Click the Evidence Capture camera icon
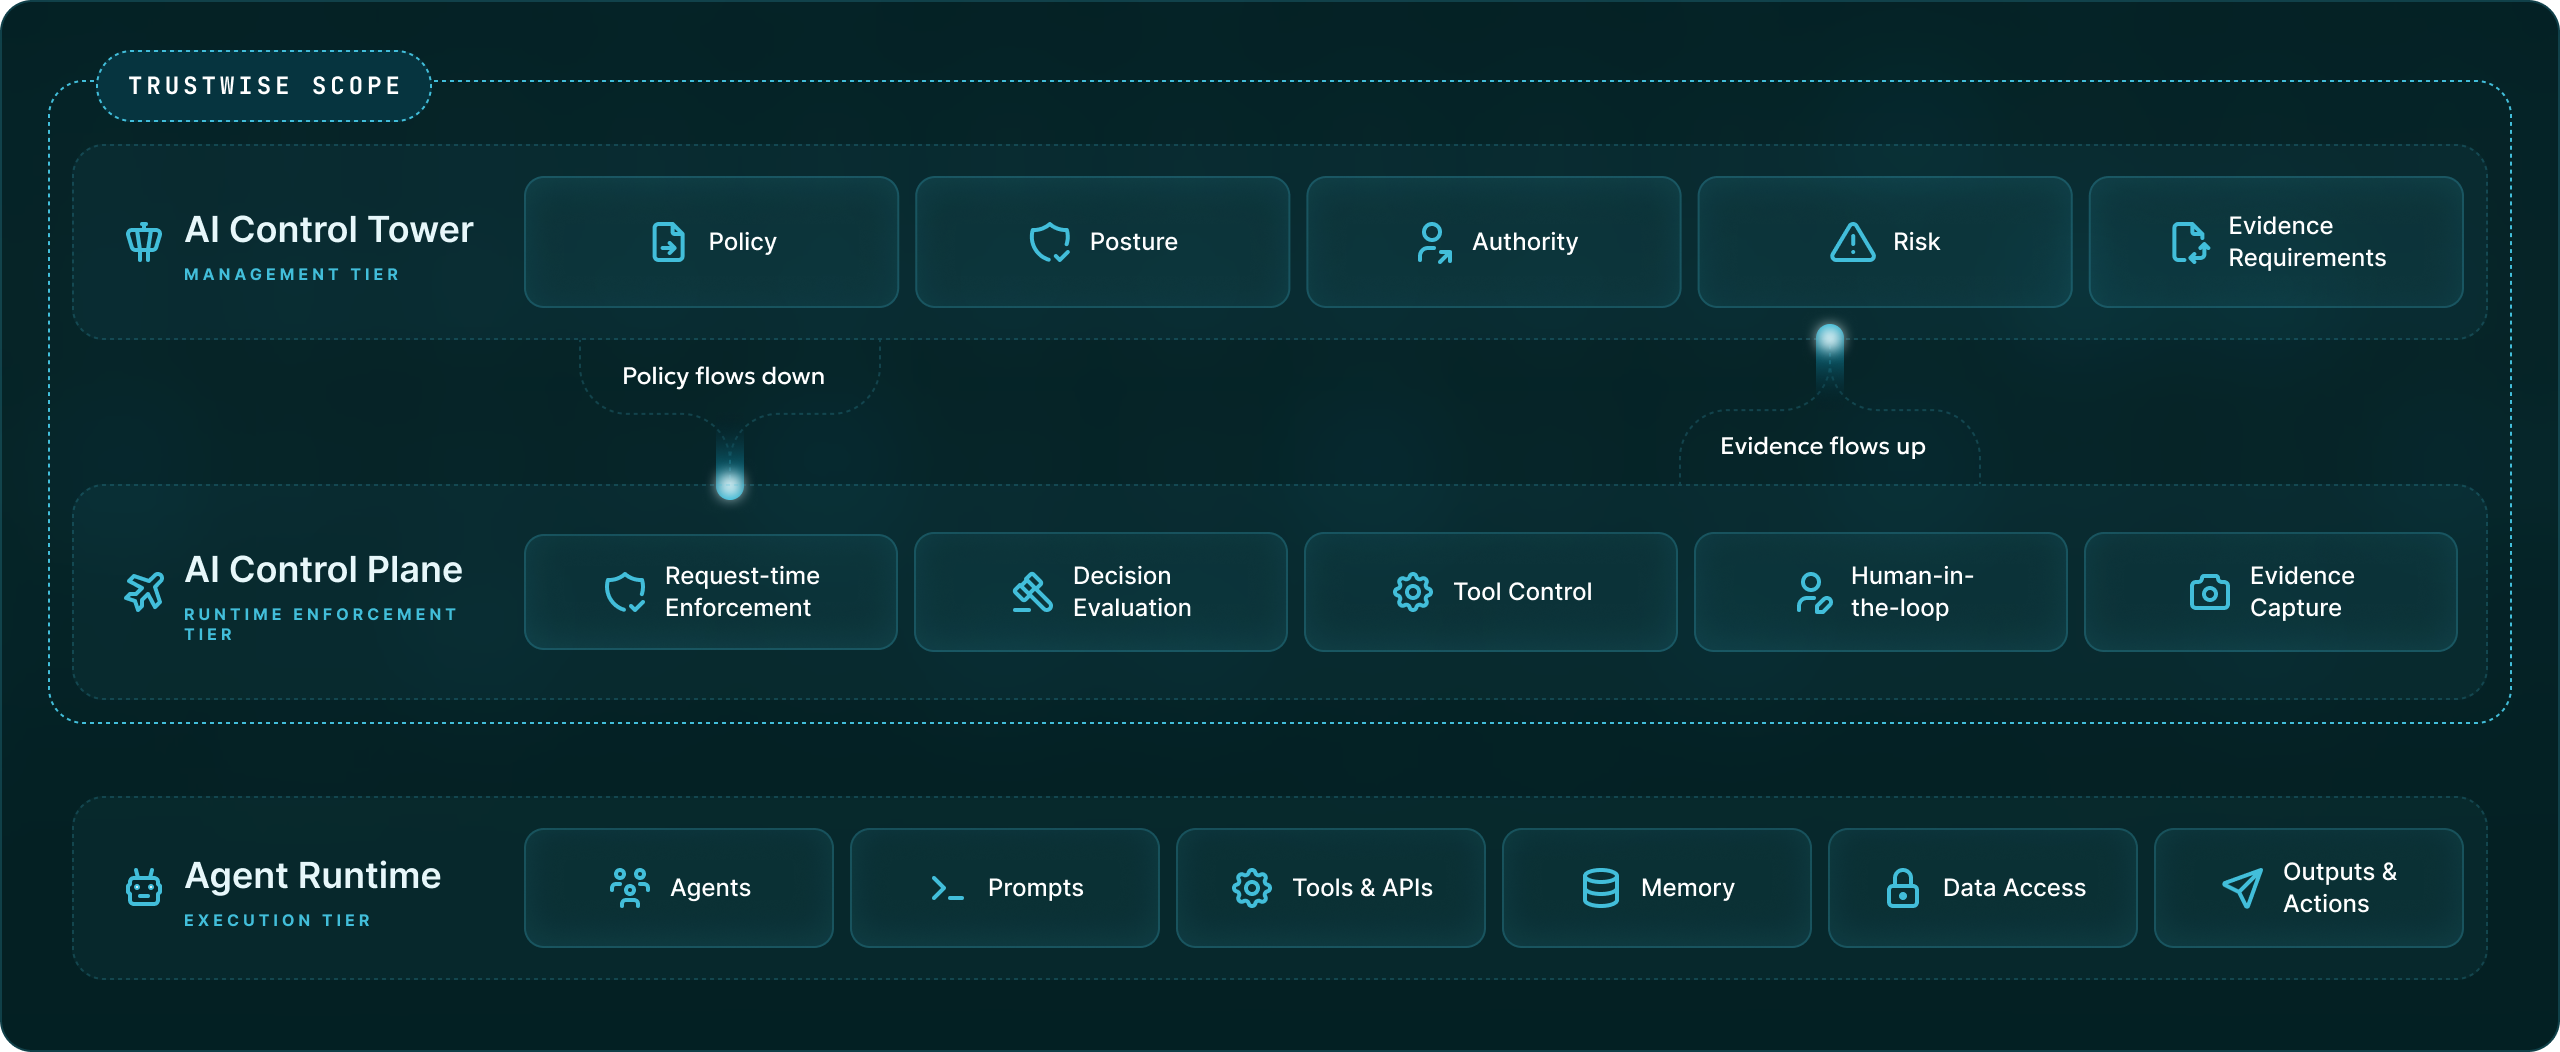The image size is (2560, 1052). coord(2210,592)
